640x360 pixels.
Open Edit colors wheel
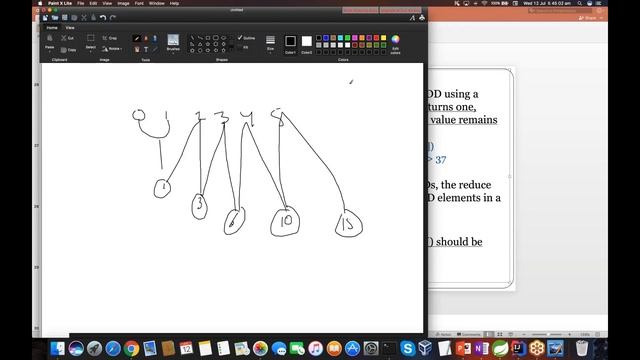point(395,43)
